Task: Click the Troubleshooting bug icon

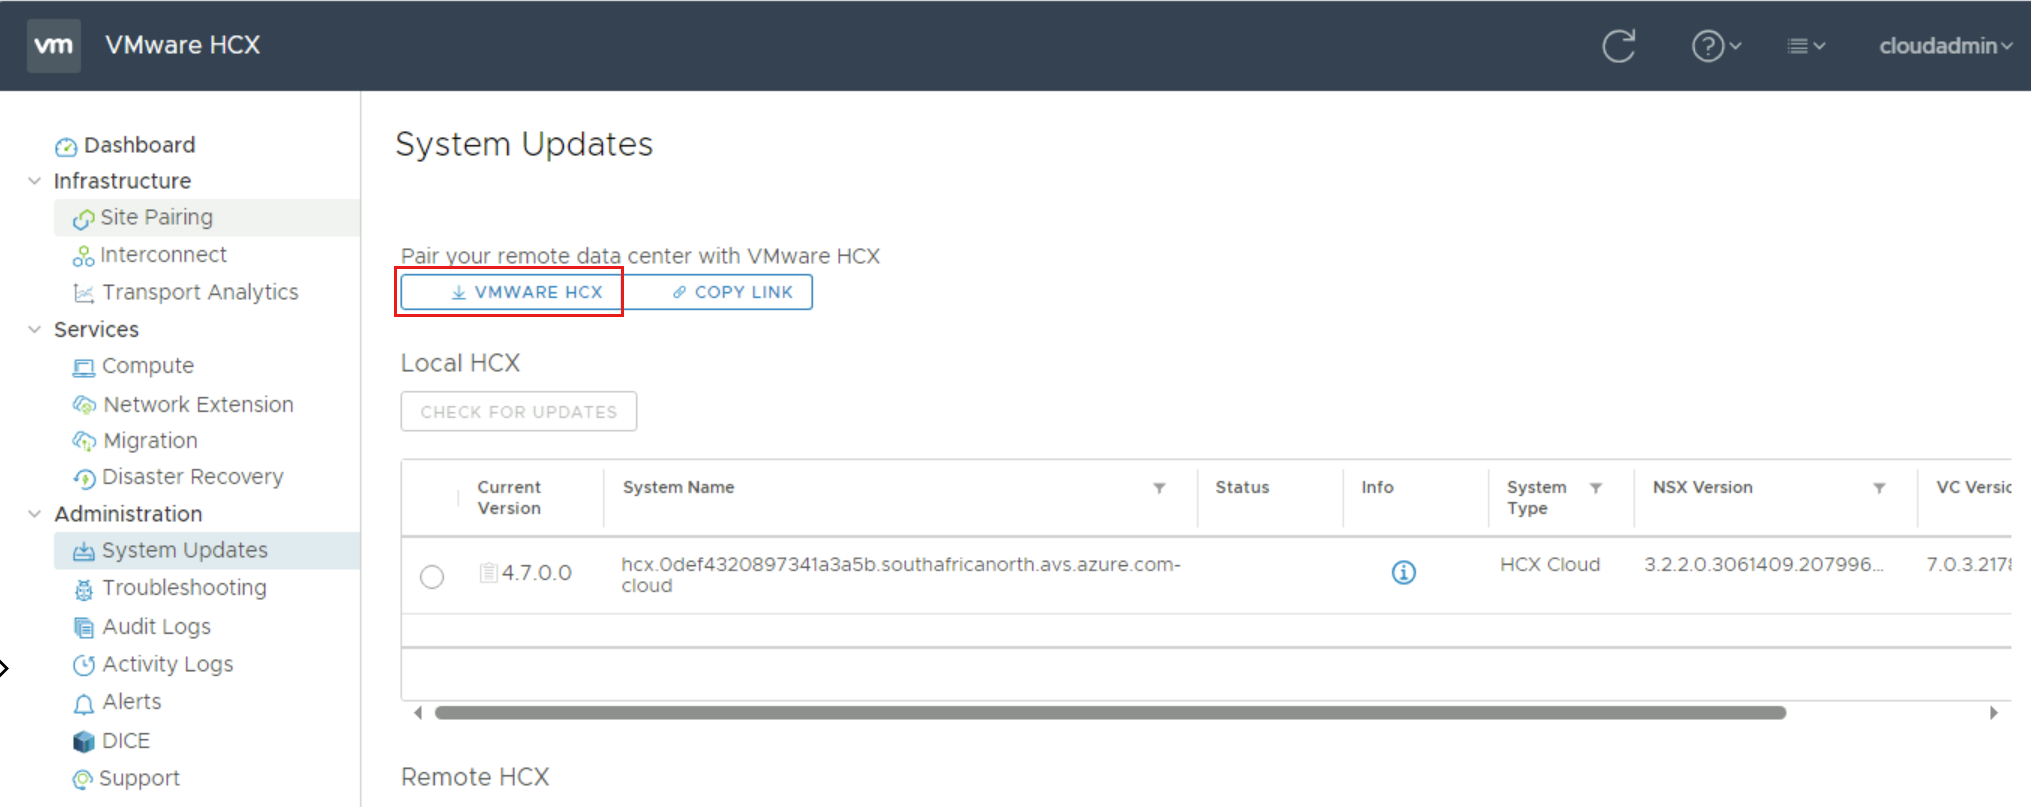Action: pyautogui.click(x=84, y=589)
